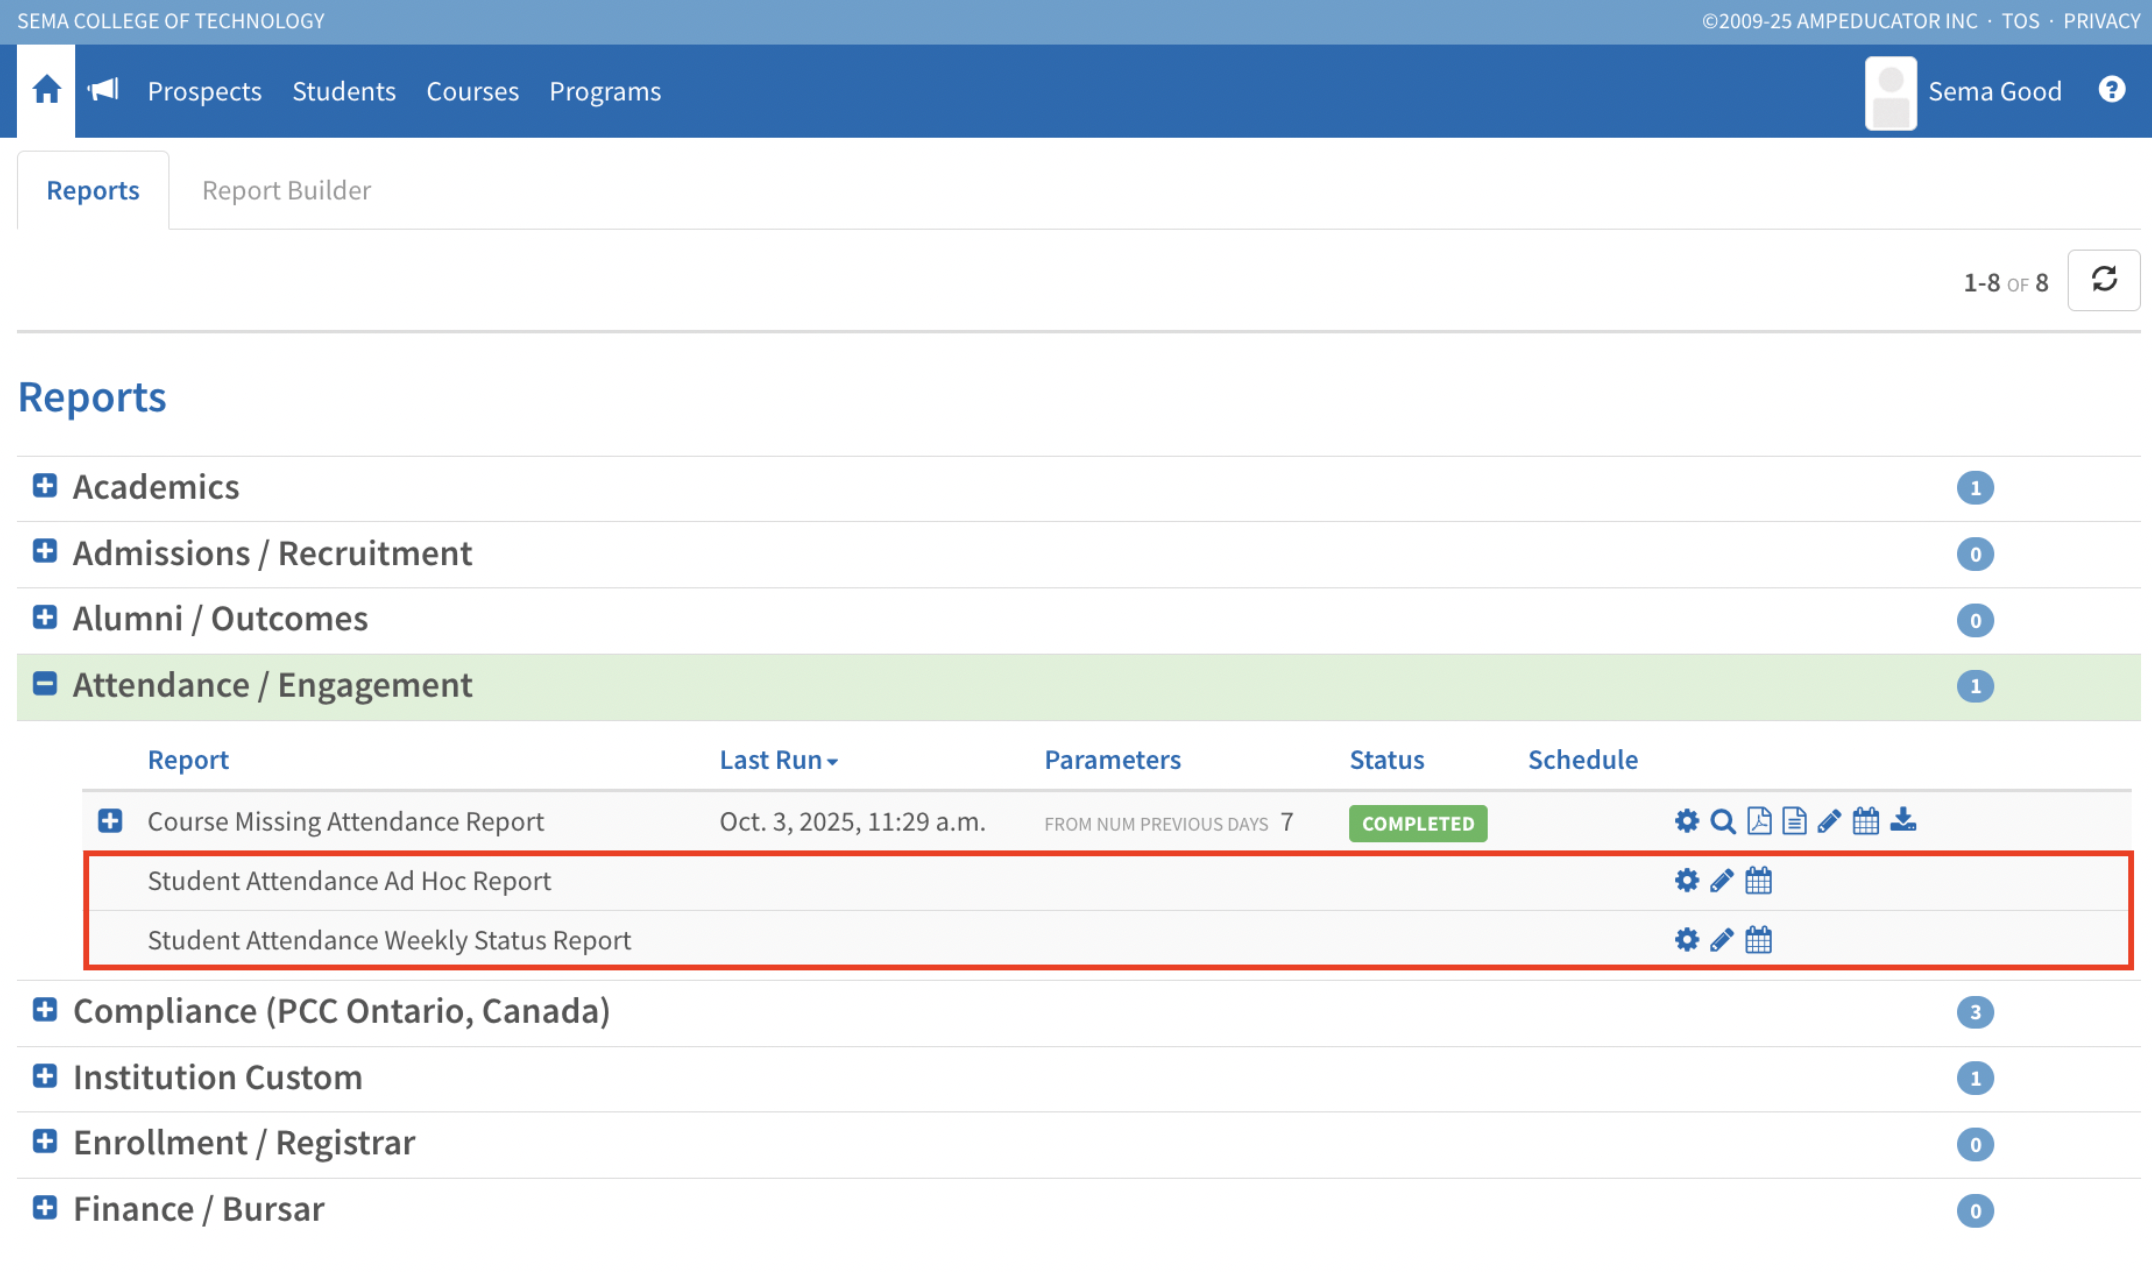
Task: Expand Course Missing Attendance Report row details
Action: [x=110, y=821]
